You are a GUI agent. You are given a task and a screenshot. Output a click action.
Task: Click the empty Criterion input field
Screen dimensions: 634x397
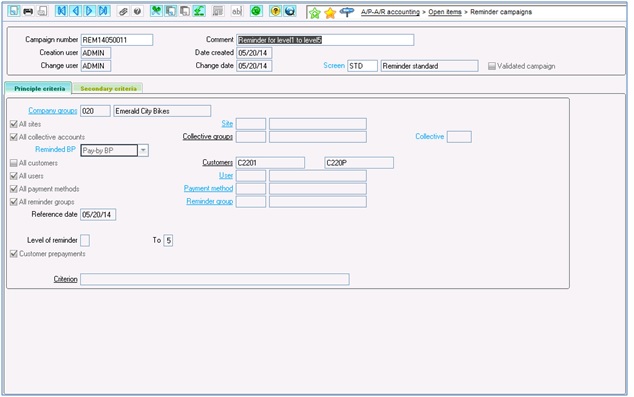[x=215, y=279]
